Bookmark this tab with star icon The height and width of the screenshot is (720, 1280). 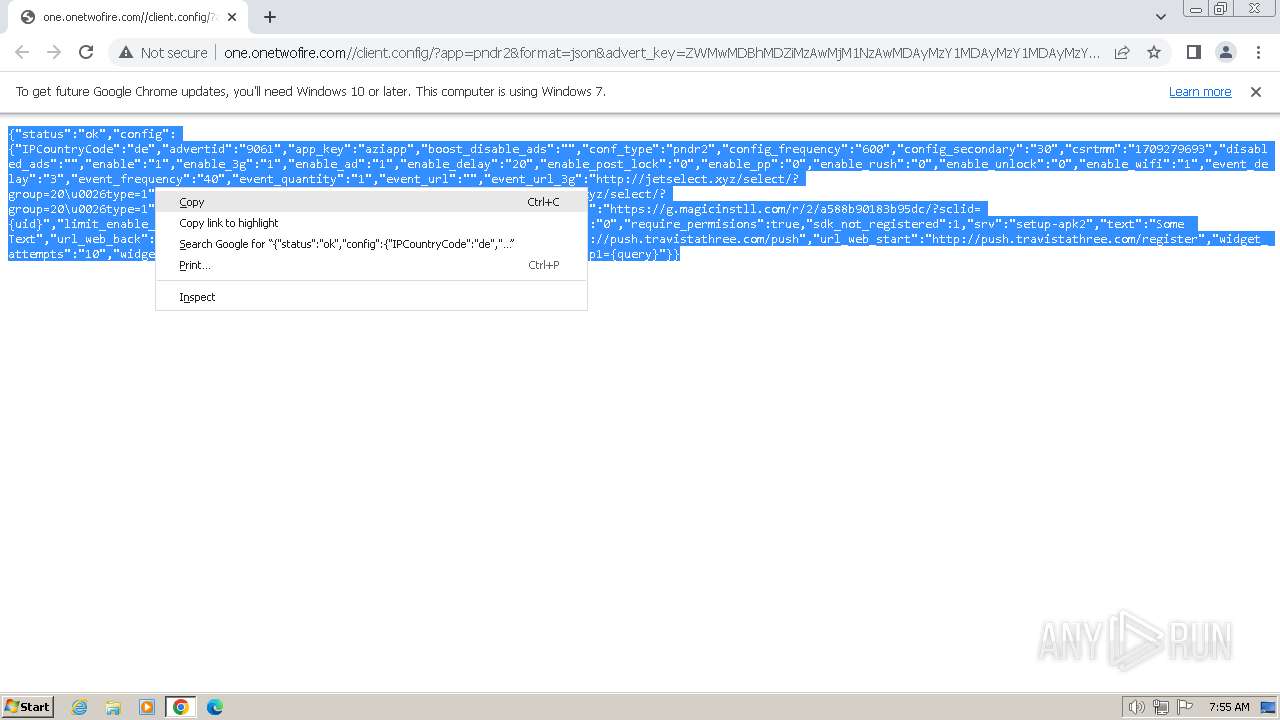(x=1154, y=52)
